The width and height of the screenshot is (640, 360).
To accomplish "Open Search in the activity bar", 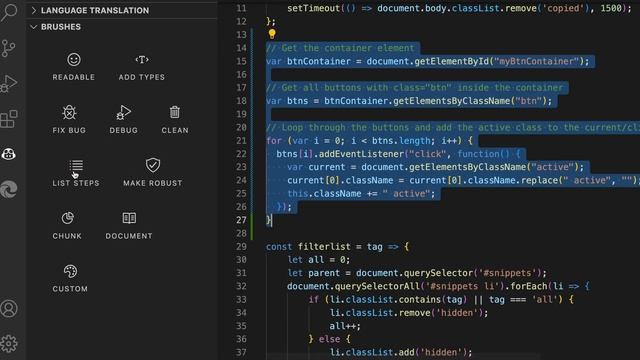I will 9,12.
